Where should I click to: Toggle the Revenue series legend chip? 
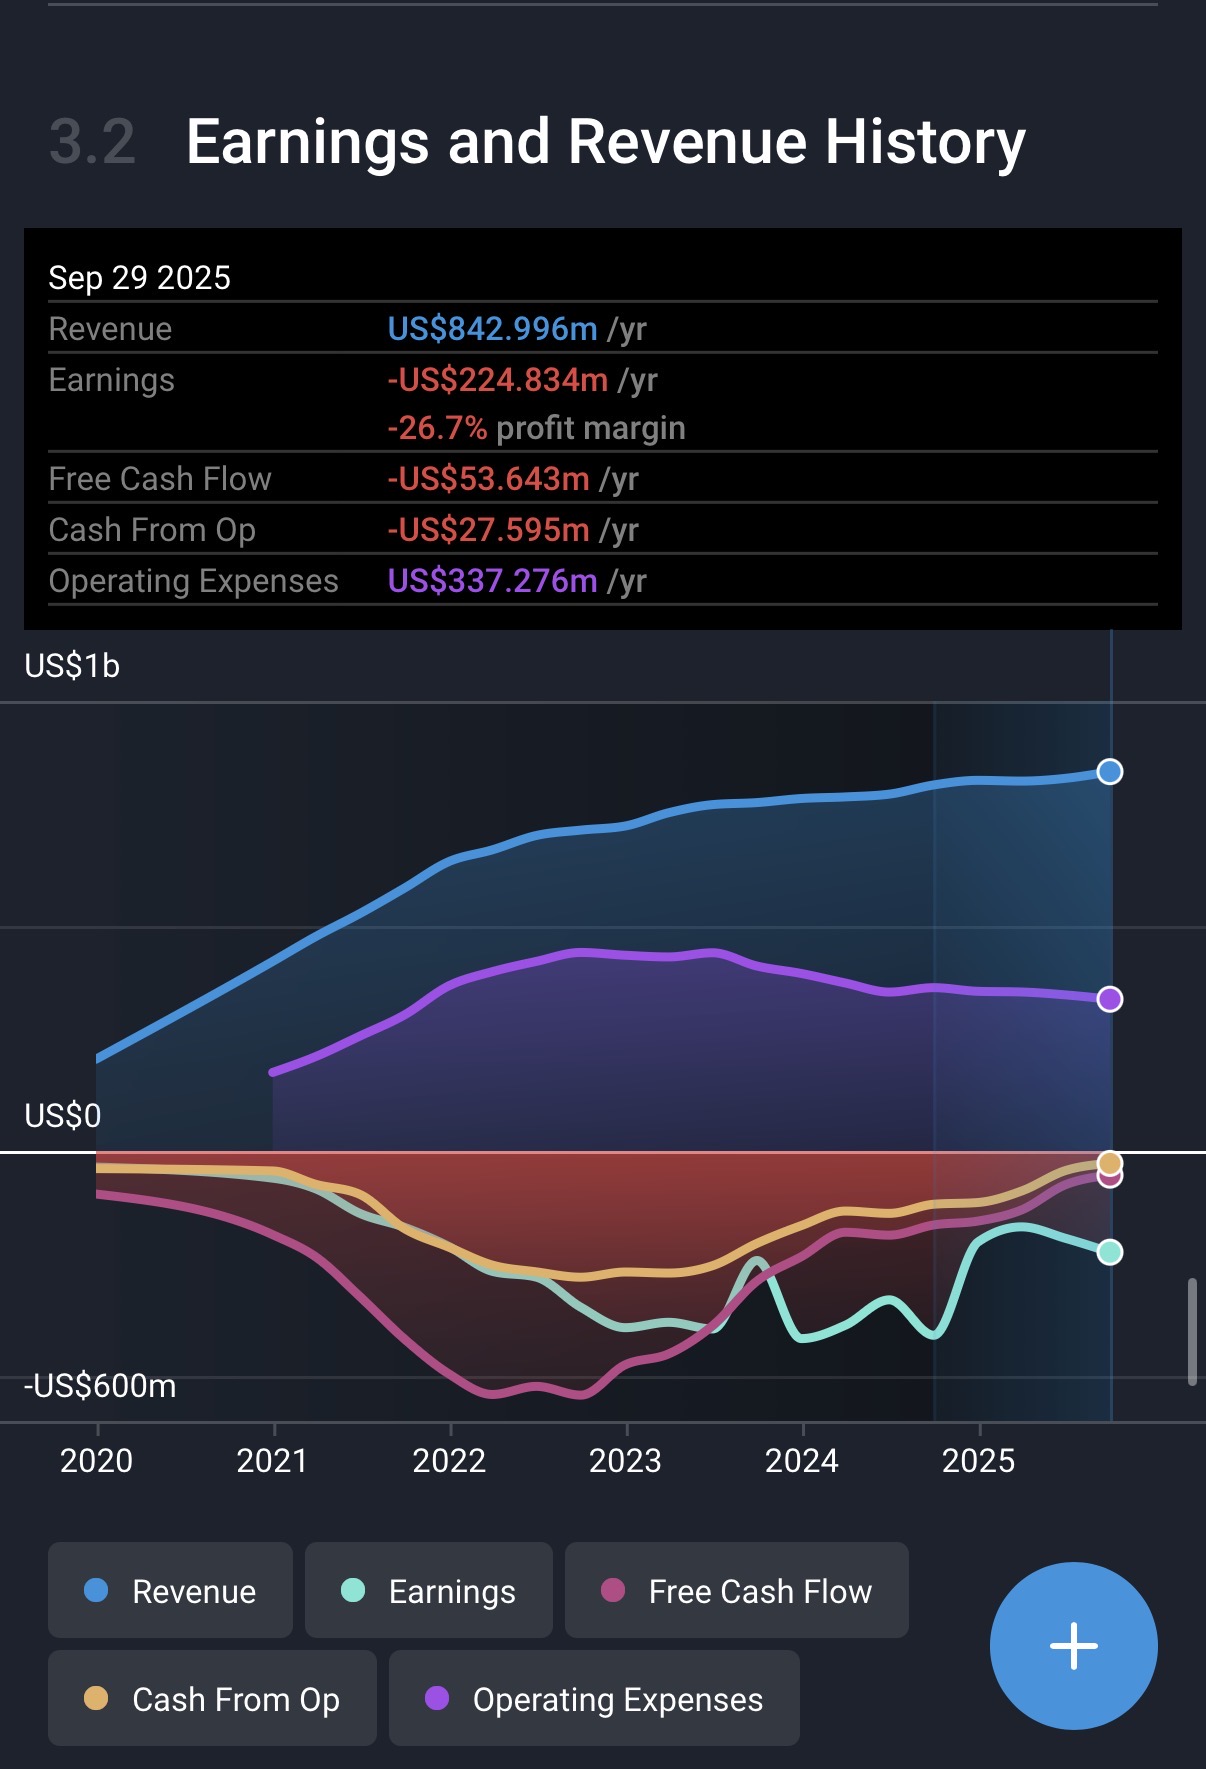(x=170, y=1591)
